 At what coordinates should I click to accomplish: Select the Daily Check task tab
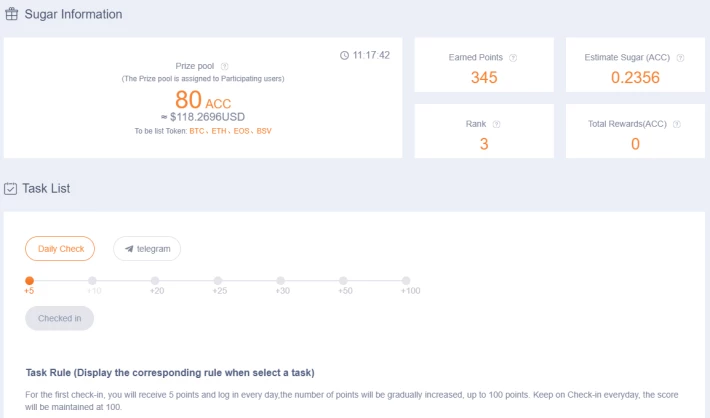coord(60,249)
